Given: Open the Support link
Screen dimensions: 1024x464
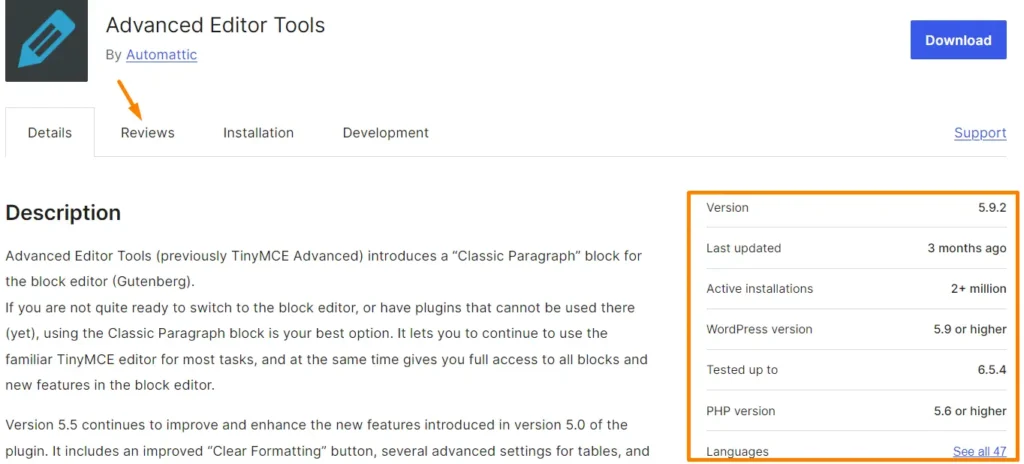Looking at the screenshot, I should 980,133.
